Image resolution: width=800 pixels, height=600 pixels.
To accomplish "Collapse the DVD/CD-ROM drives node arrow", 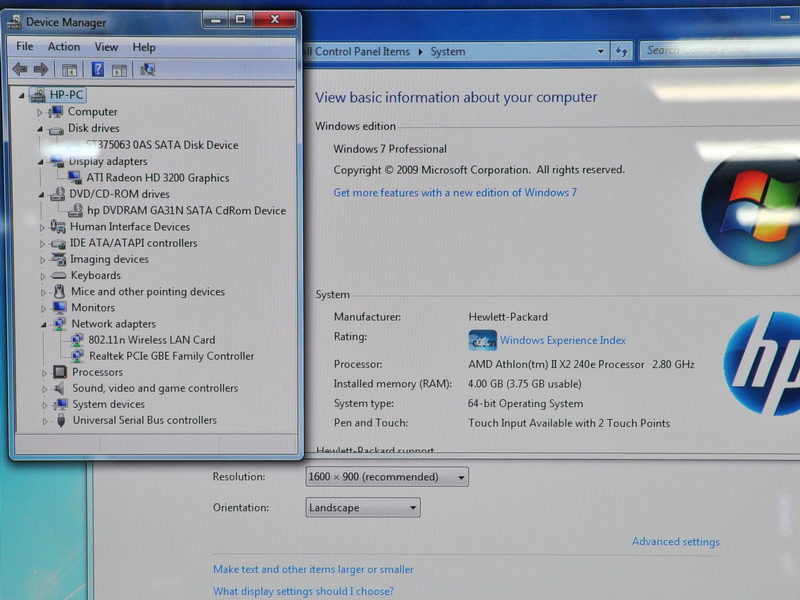I will click(41, 194).
